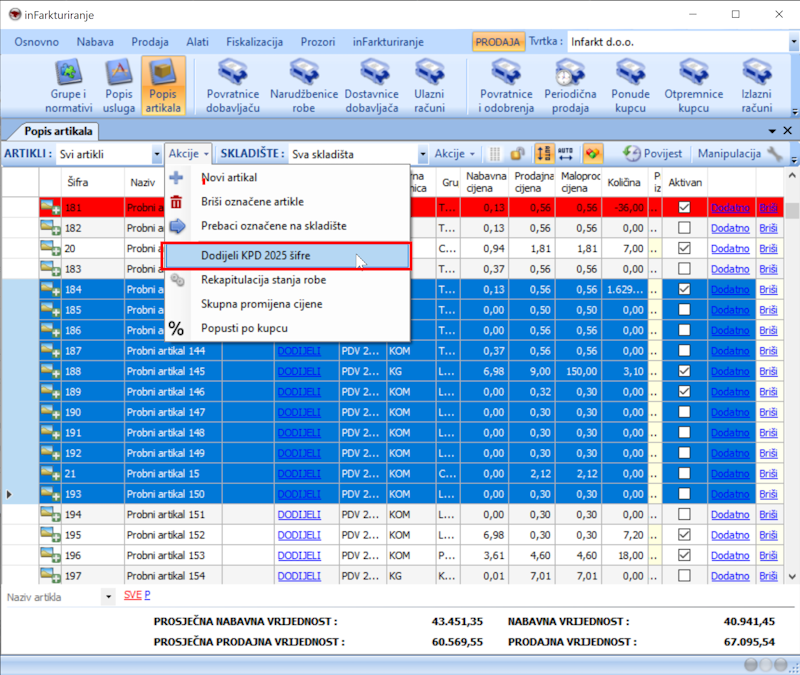Expand the Sva skladišta warehouse dropdown

pos(423,155)
